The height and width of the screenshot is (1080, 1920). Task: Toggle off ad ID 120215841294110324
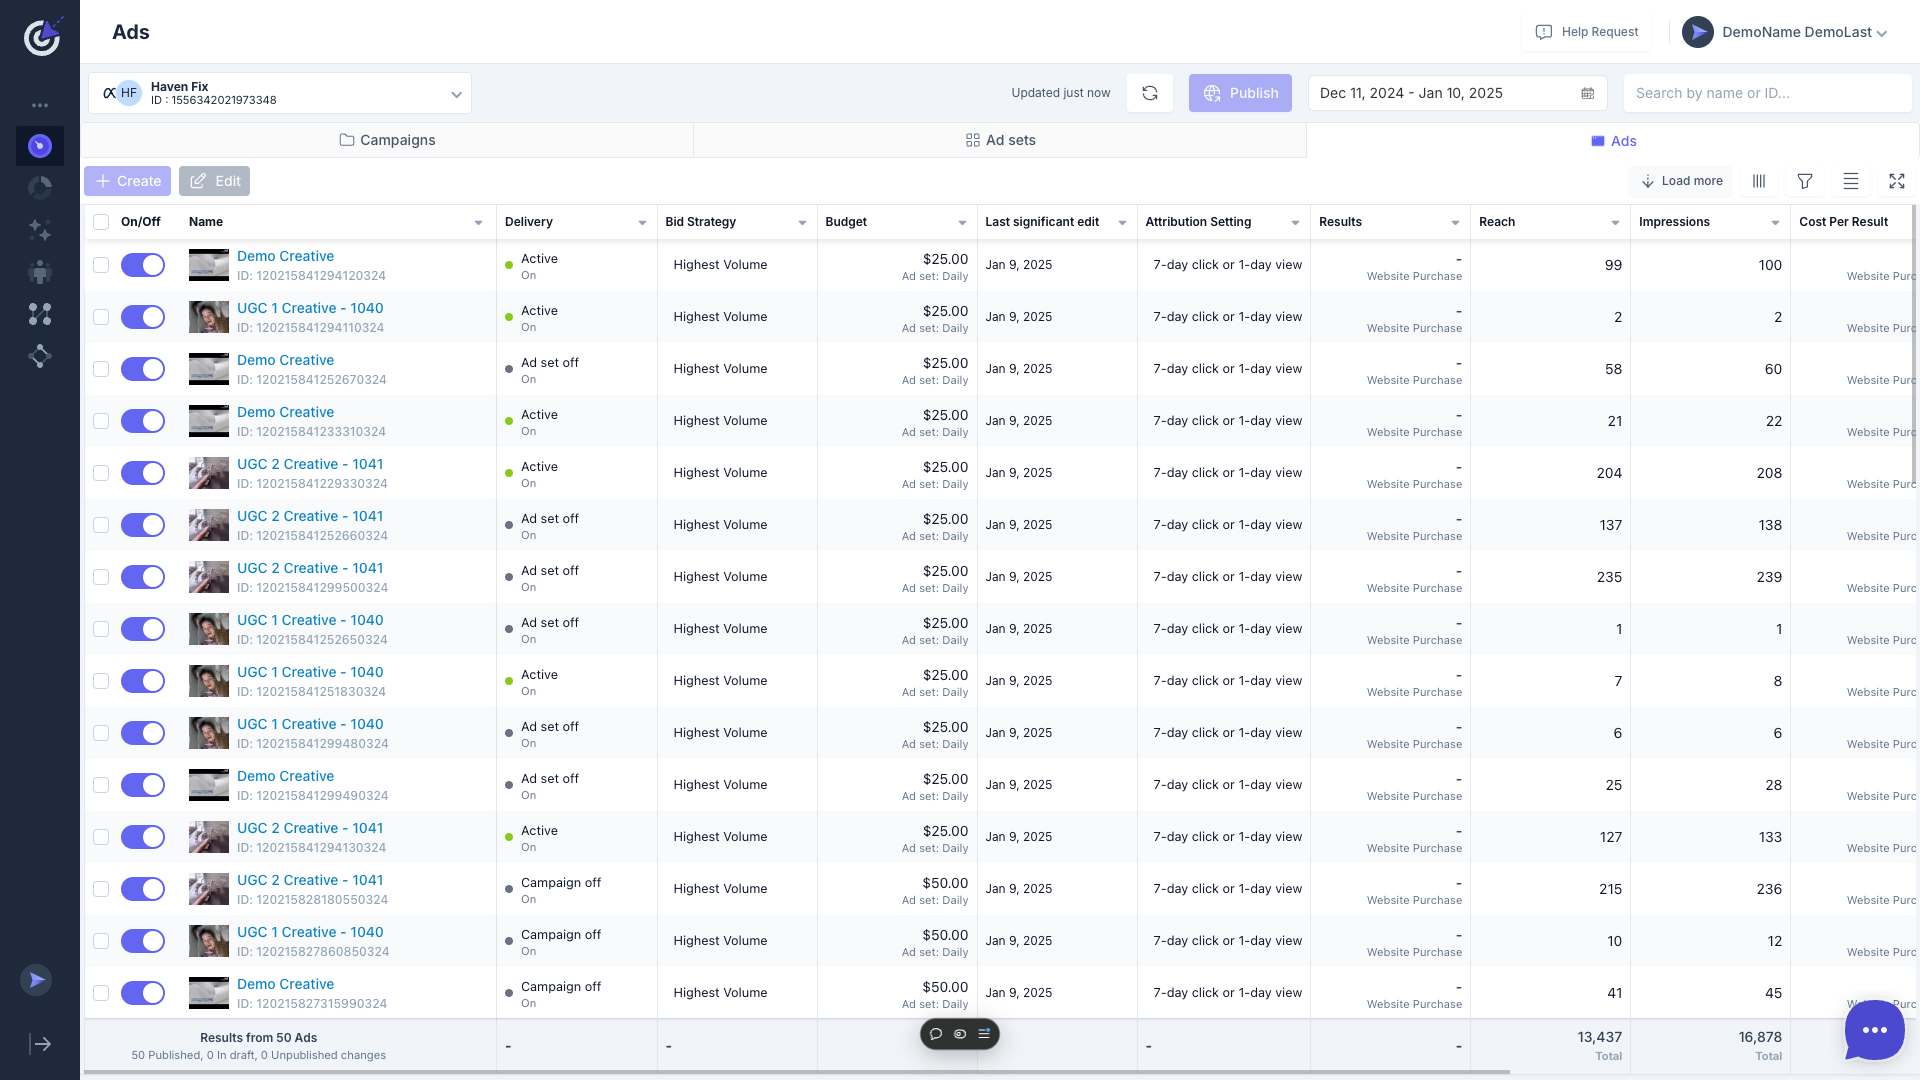click(143, 317)
